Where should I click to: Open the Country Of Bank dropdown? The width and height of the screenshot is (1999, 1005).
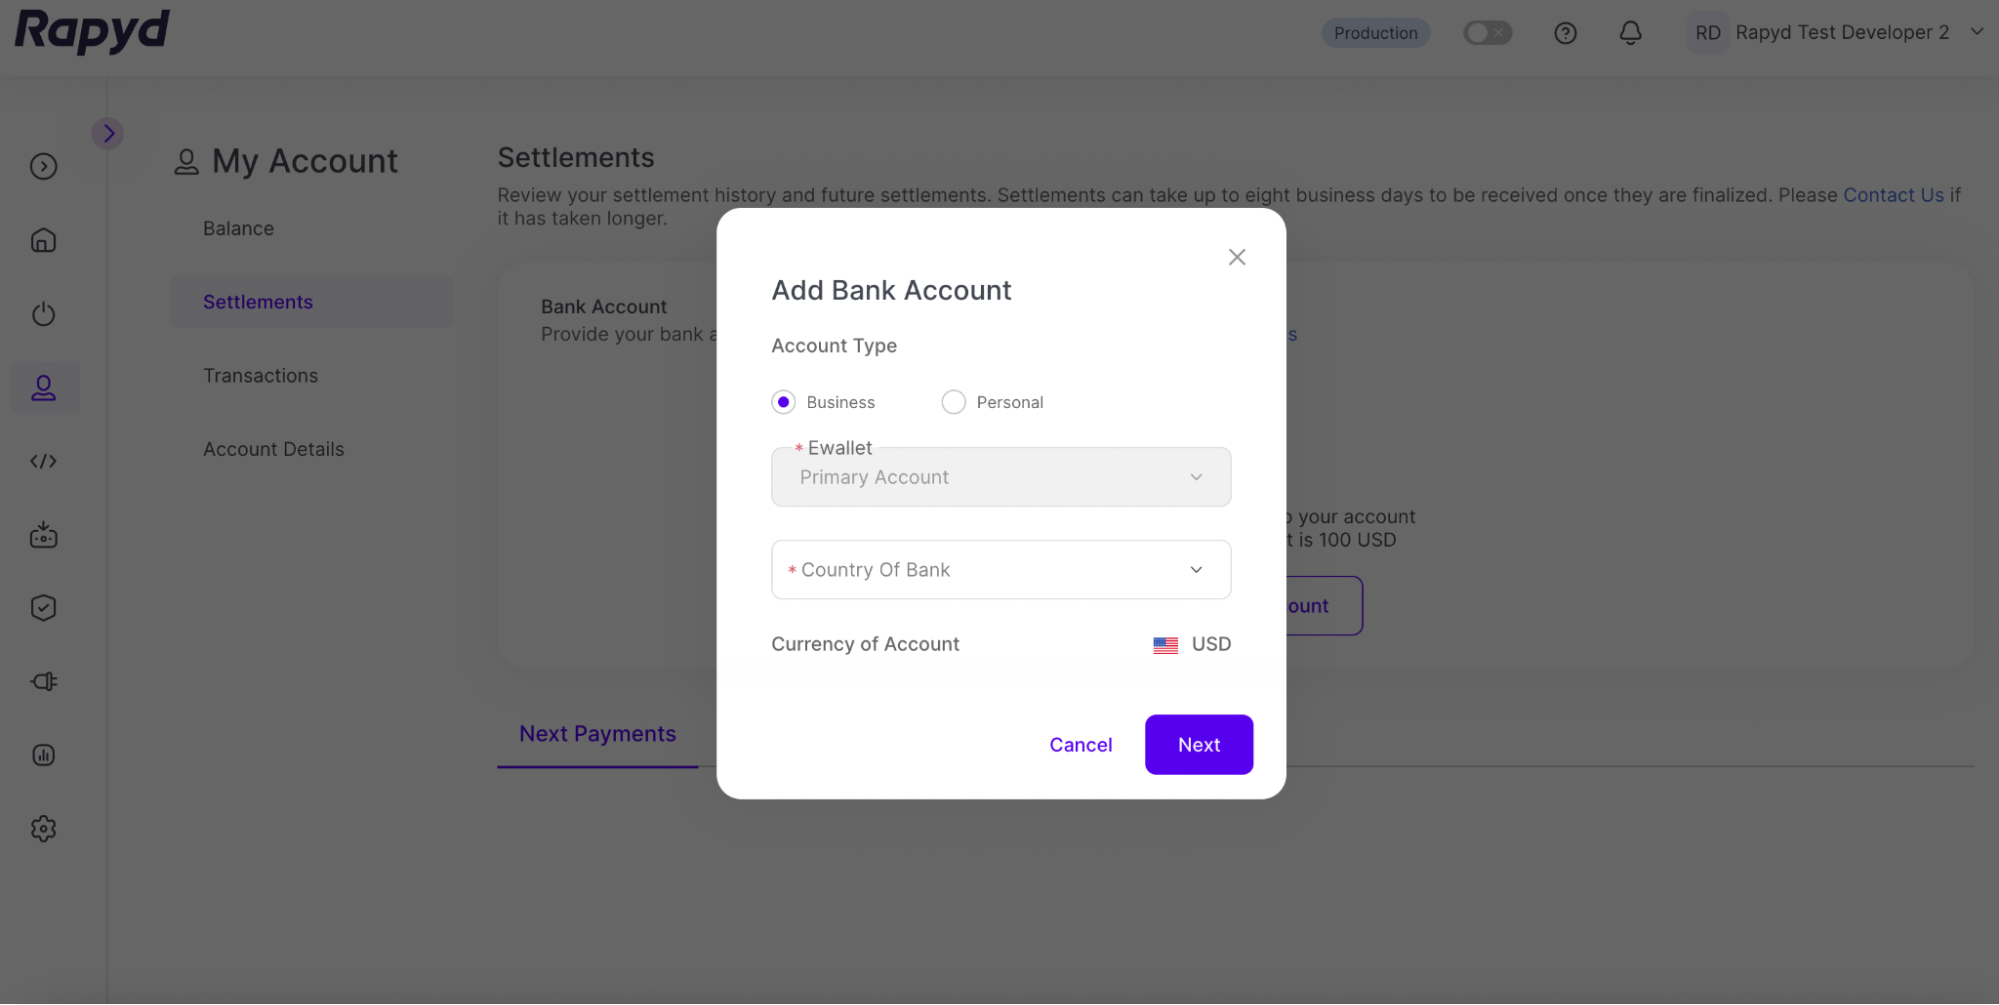(x=1000, y=570)
